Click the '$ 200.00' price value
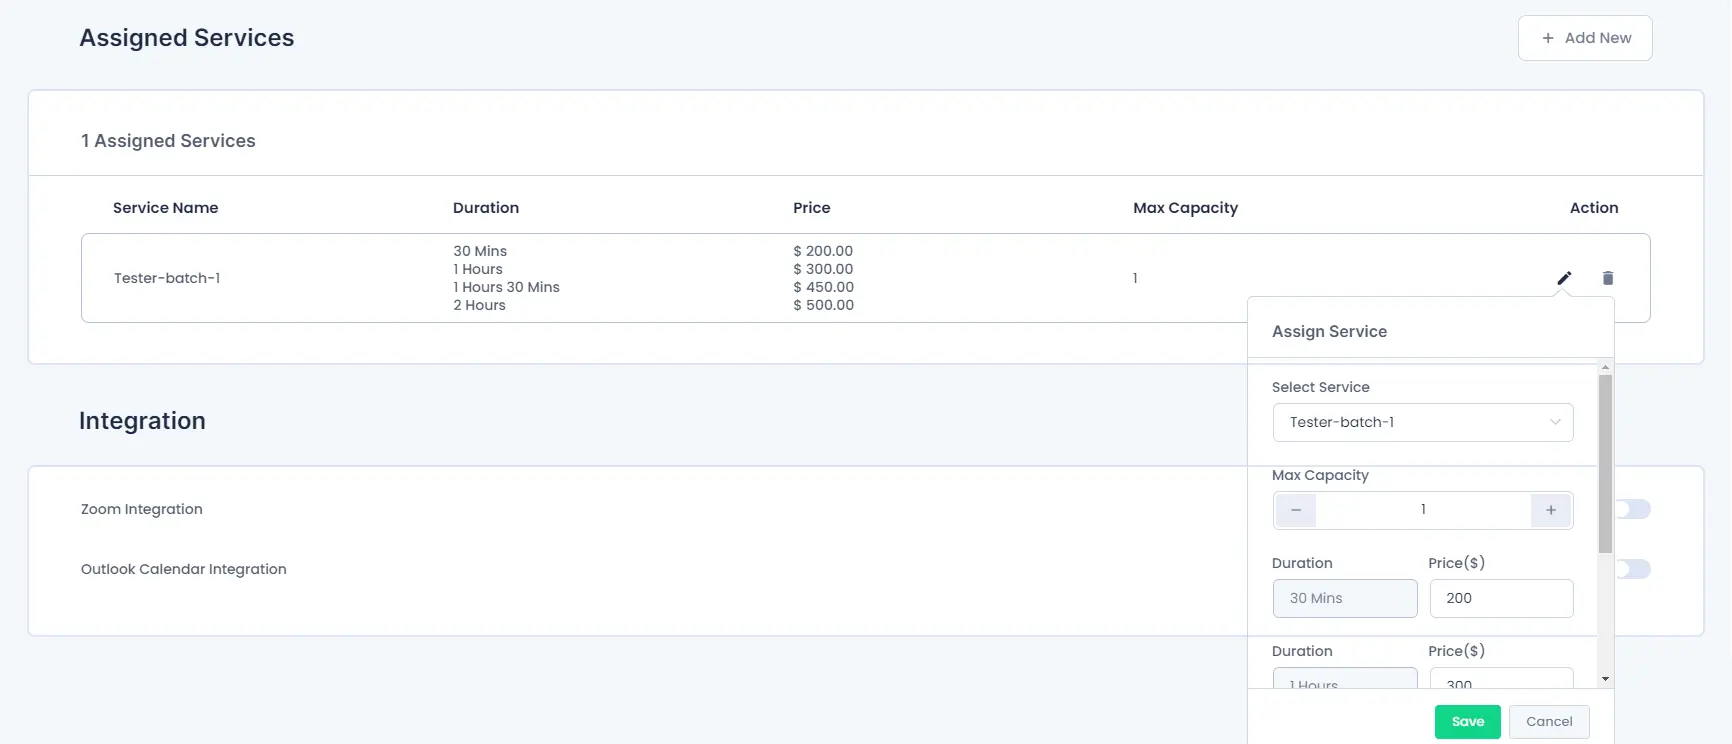 point(823,251)
